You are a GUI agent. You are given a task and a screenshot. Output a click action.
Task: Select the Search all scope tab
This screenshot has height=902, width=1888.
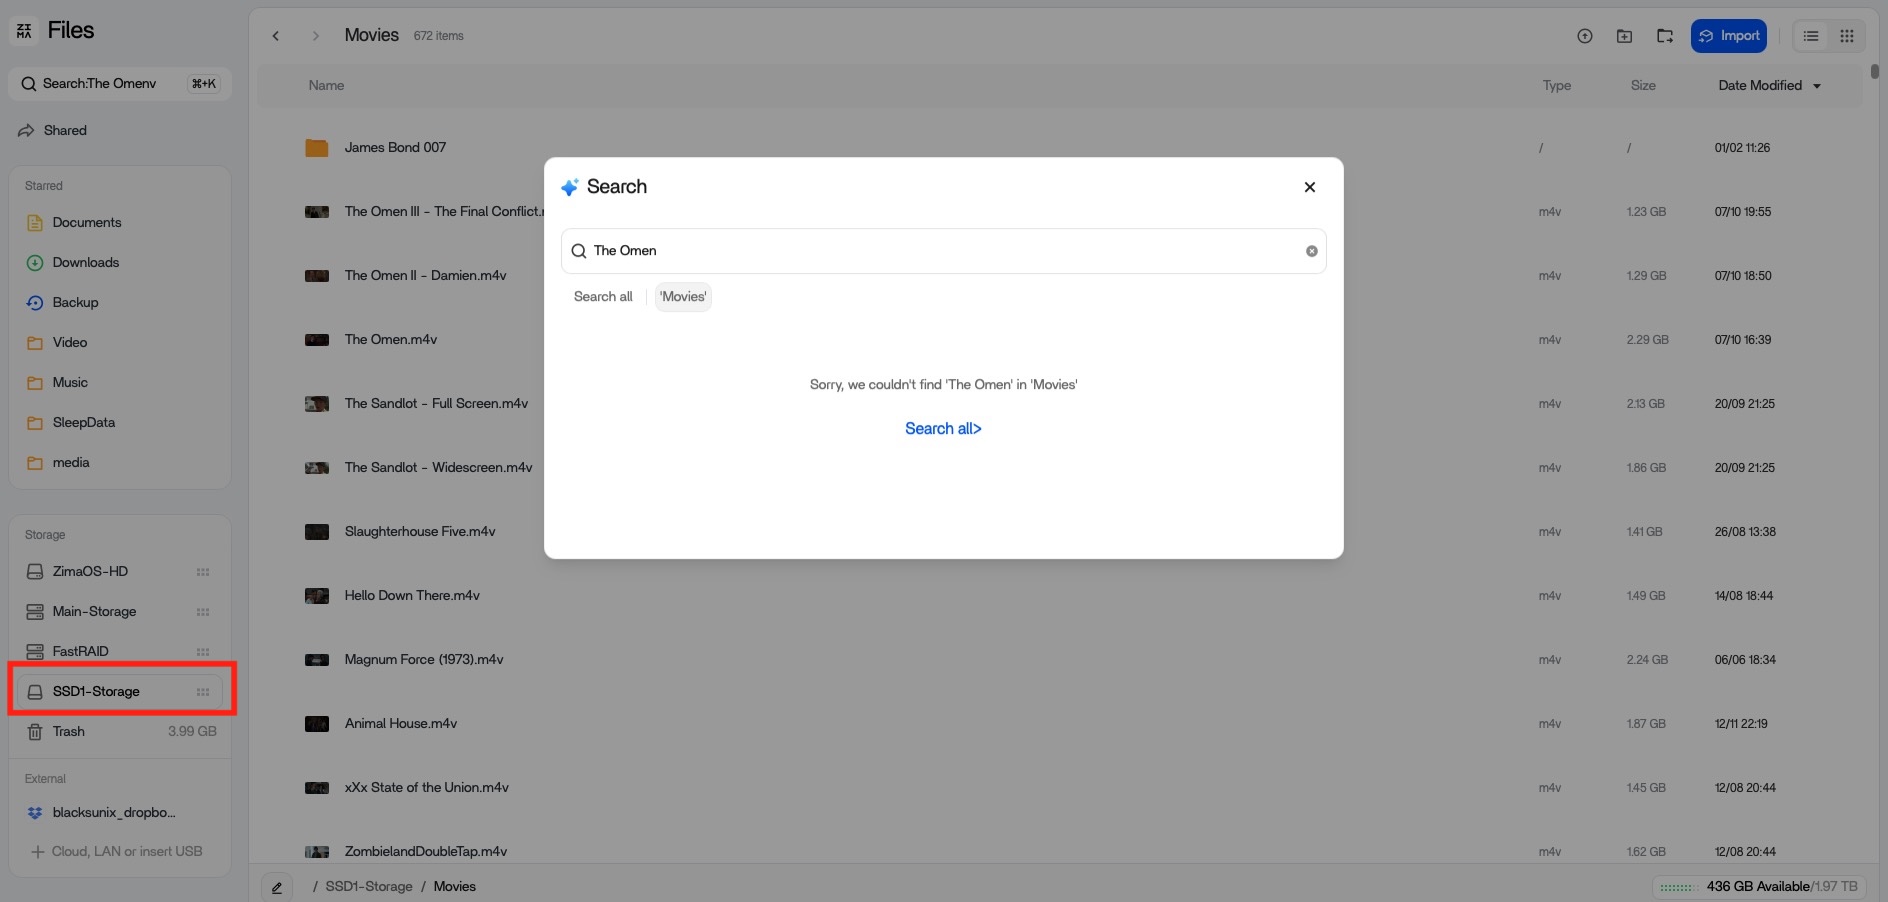coord(603,297)
